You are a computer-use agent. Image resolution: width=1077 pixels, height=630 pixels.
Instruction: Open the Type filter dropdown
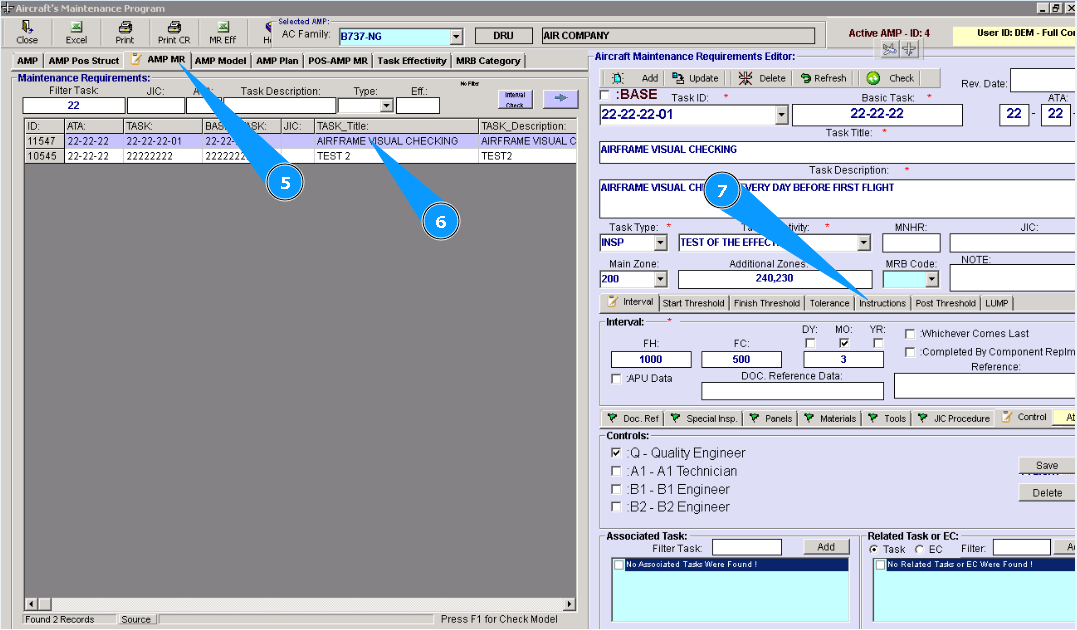[387, 106]
